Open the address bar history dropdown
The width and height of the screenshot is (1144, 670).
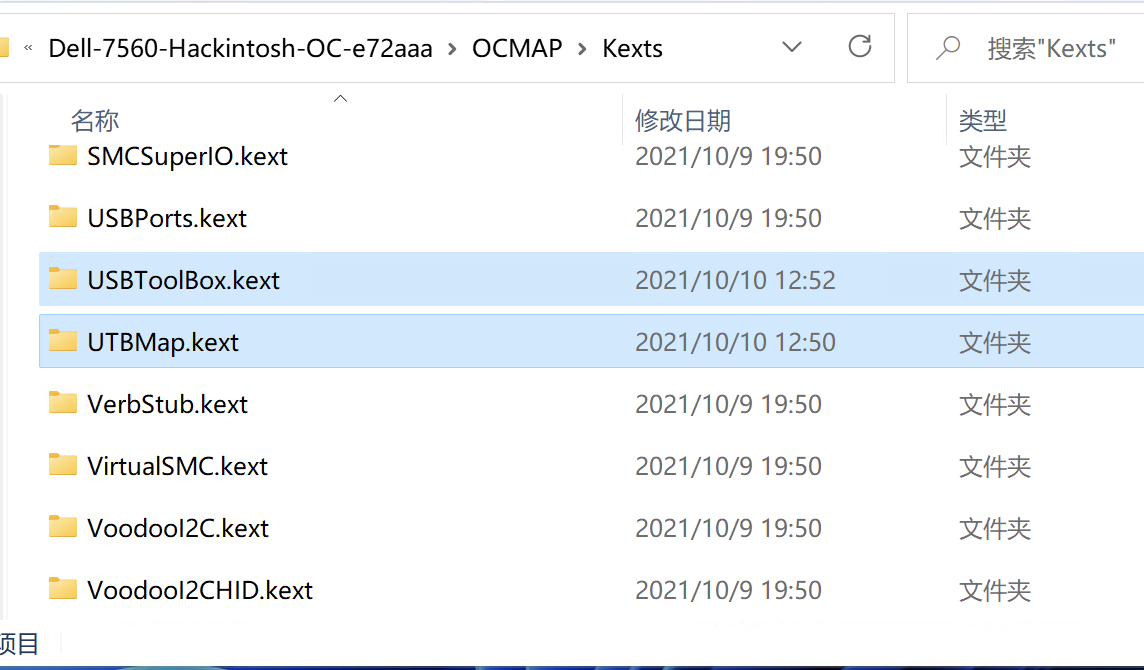(x=792, y=47)
